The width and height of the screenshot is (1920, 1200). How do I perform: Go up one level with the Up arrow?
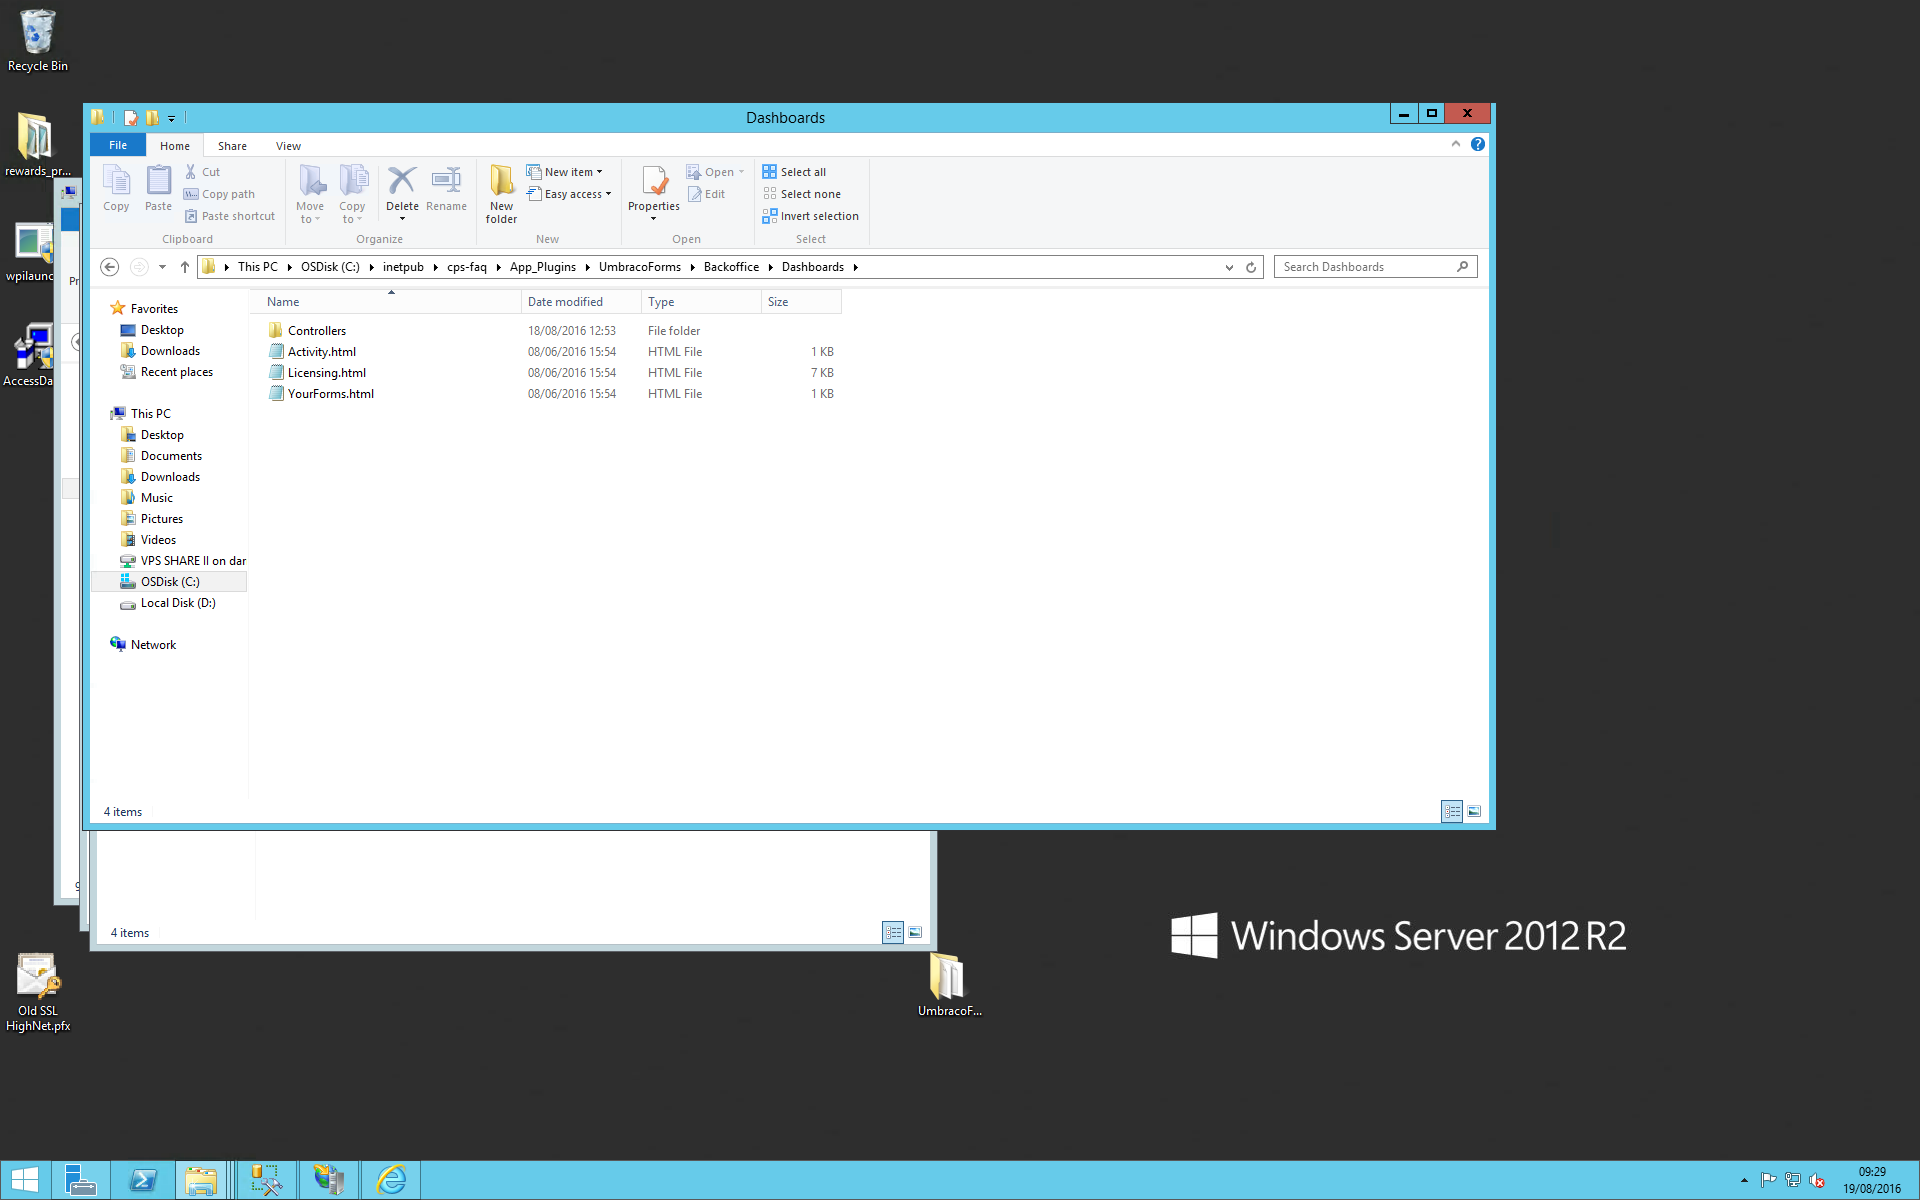coord(185,267)
